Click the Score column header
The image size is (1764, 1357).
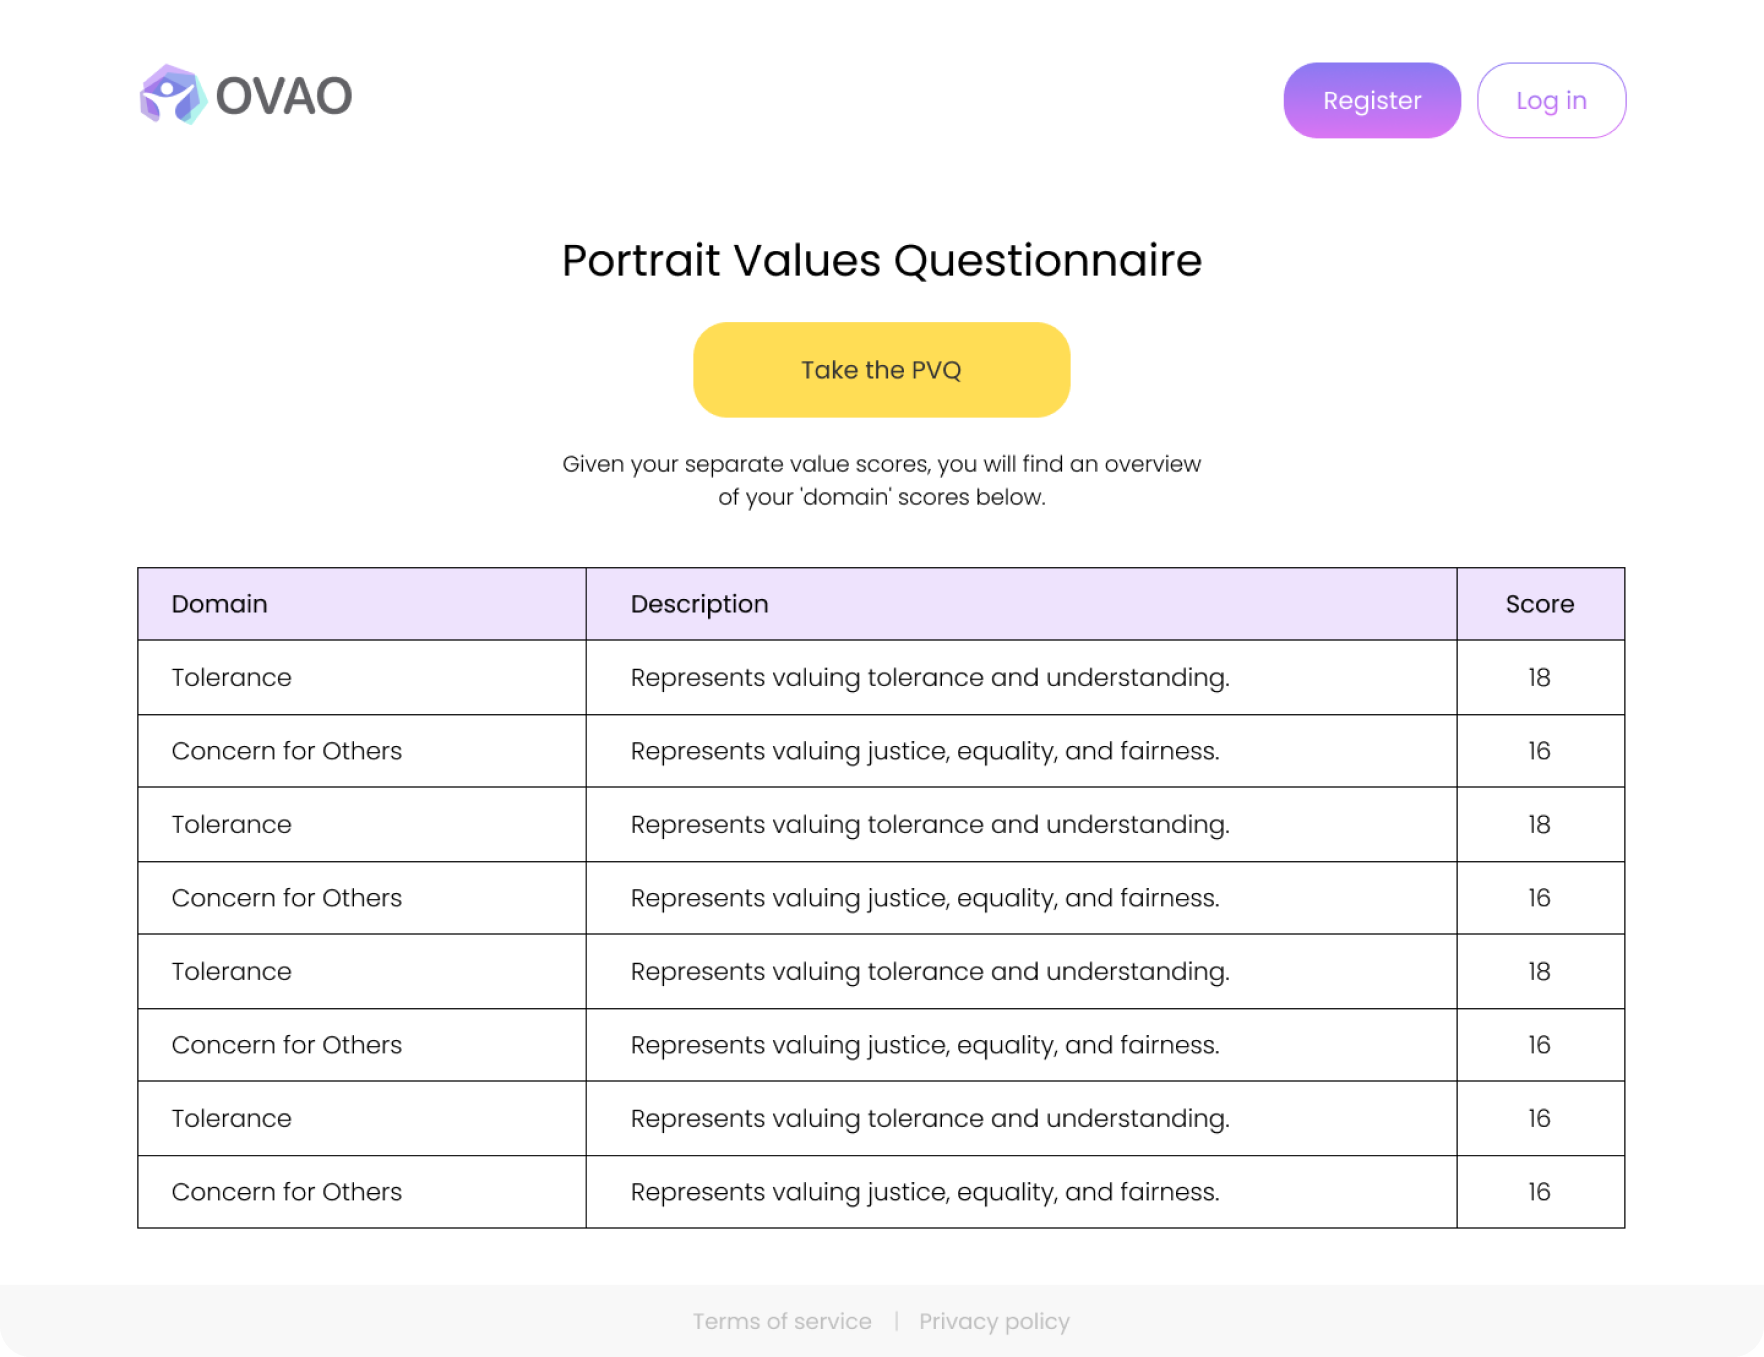[1539, 603]
